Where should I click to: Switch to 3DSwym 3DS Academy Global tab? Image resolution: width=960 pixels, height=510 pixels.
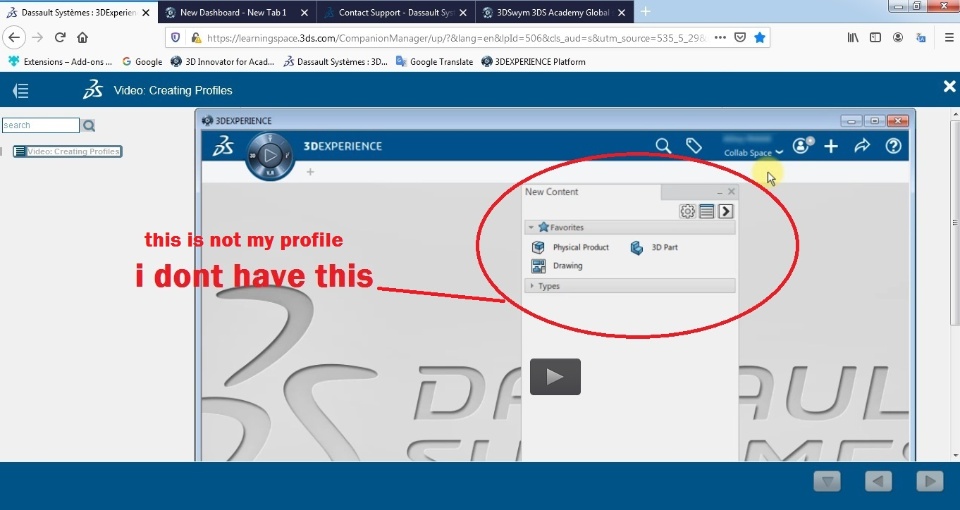[553, 12]
